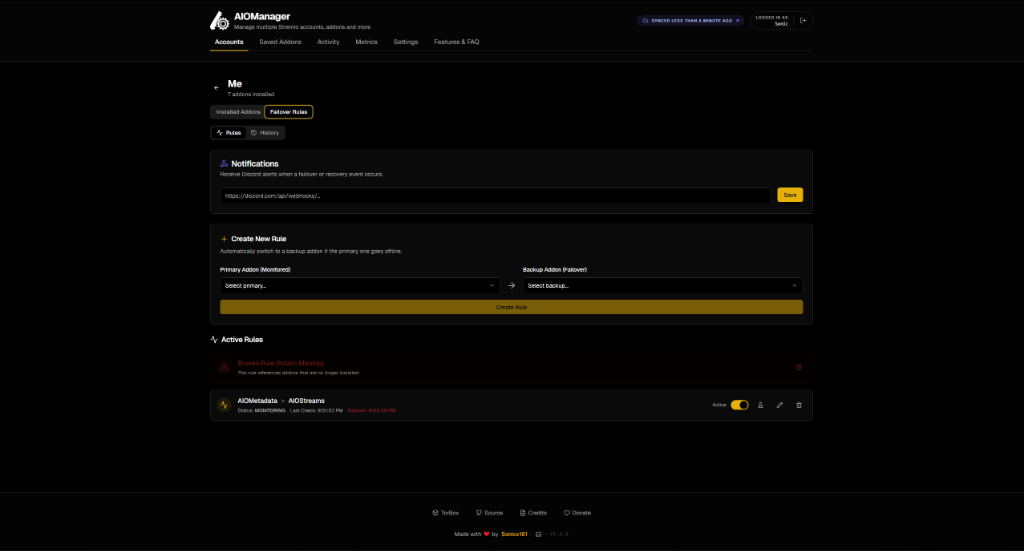This screenshot has width=1024, height=551.
Task: Focus the Discord webhook URL input field
Action: click(x=495, y=195)
